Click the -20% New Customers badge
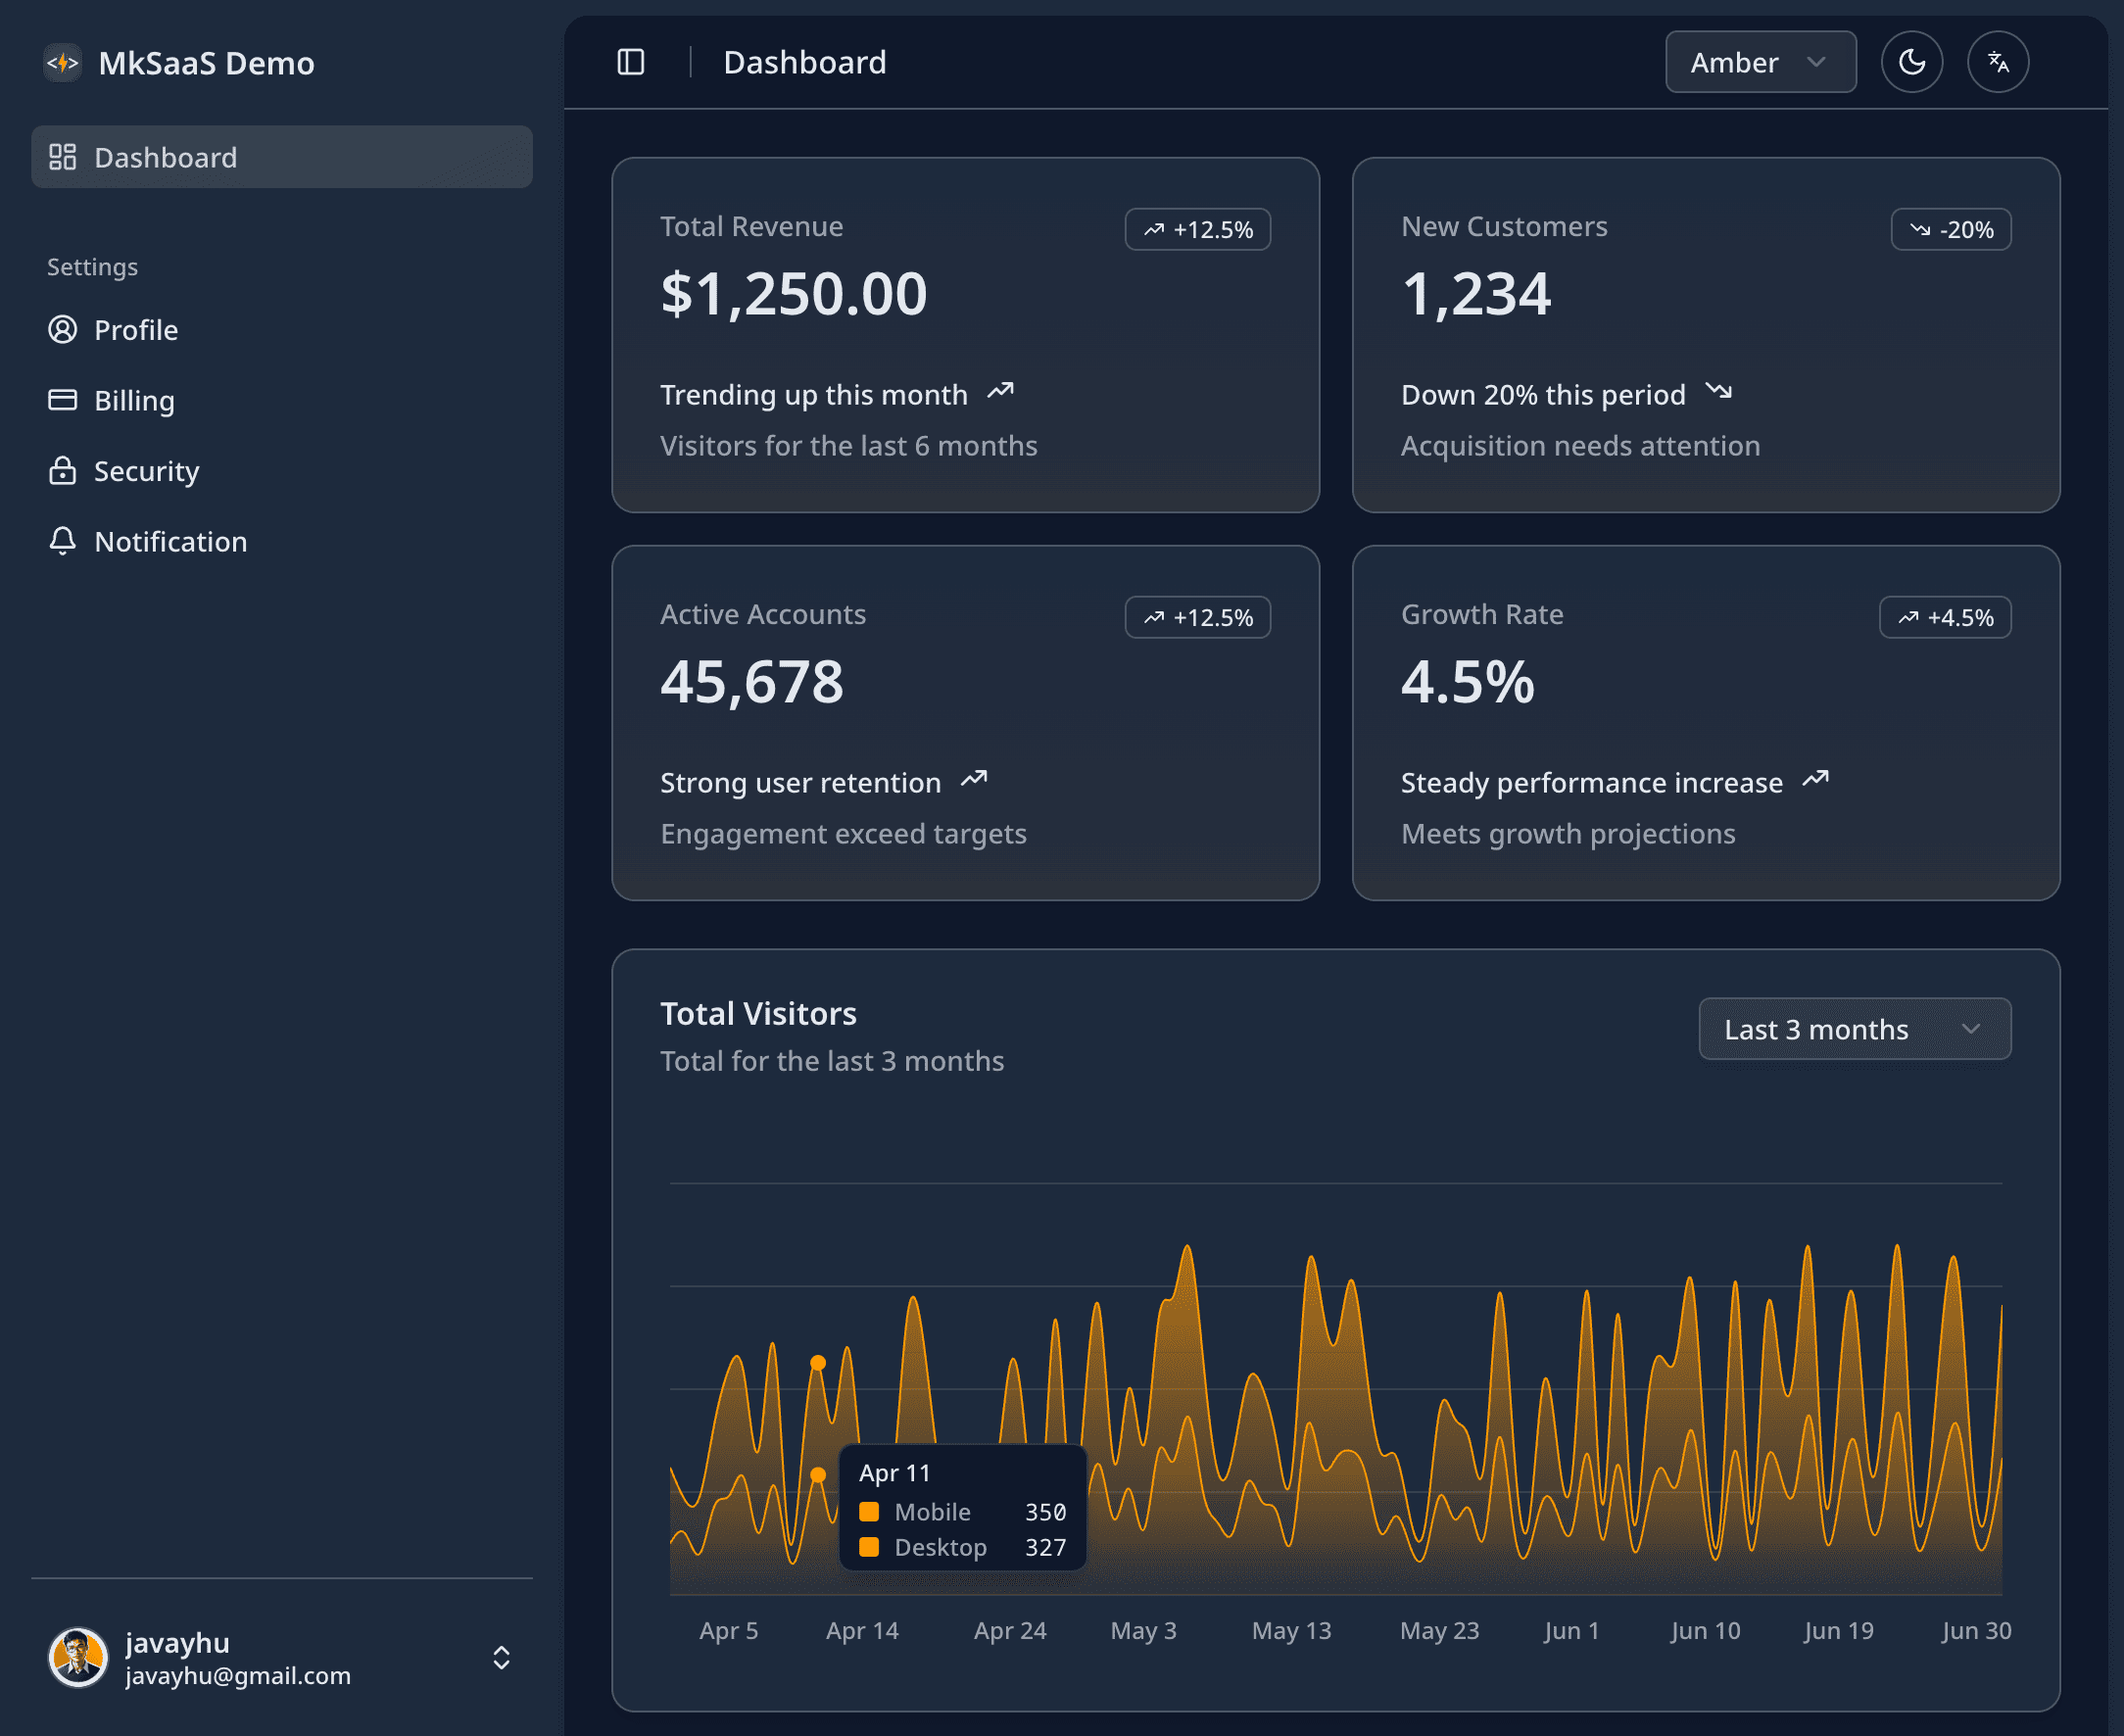 (1950, 230)
